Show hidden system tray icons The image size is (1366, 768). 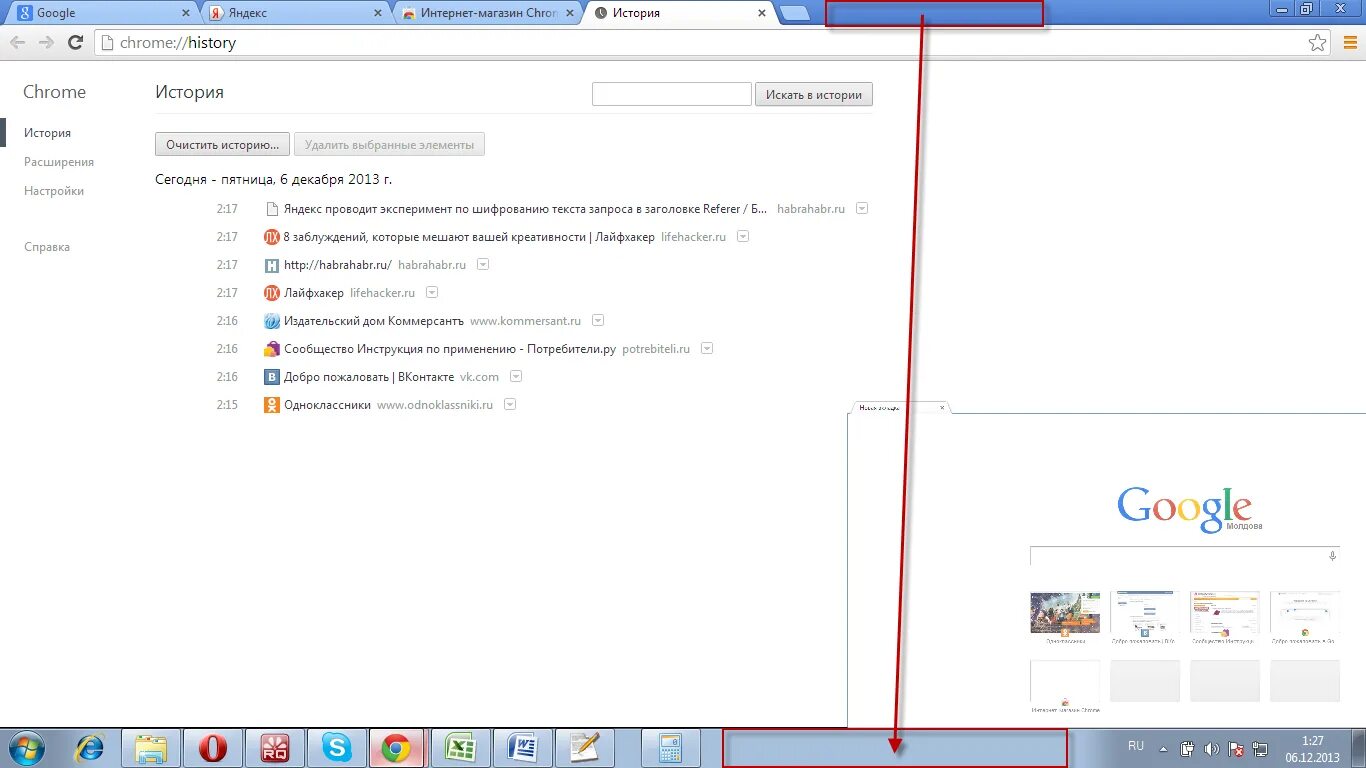pyautogui.click(x=1163, y=749)
